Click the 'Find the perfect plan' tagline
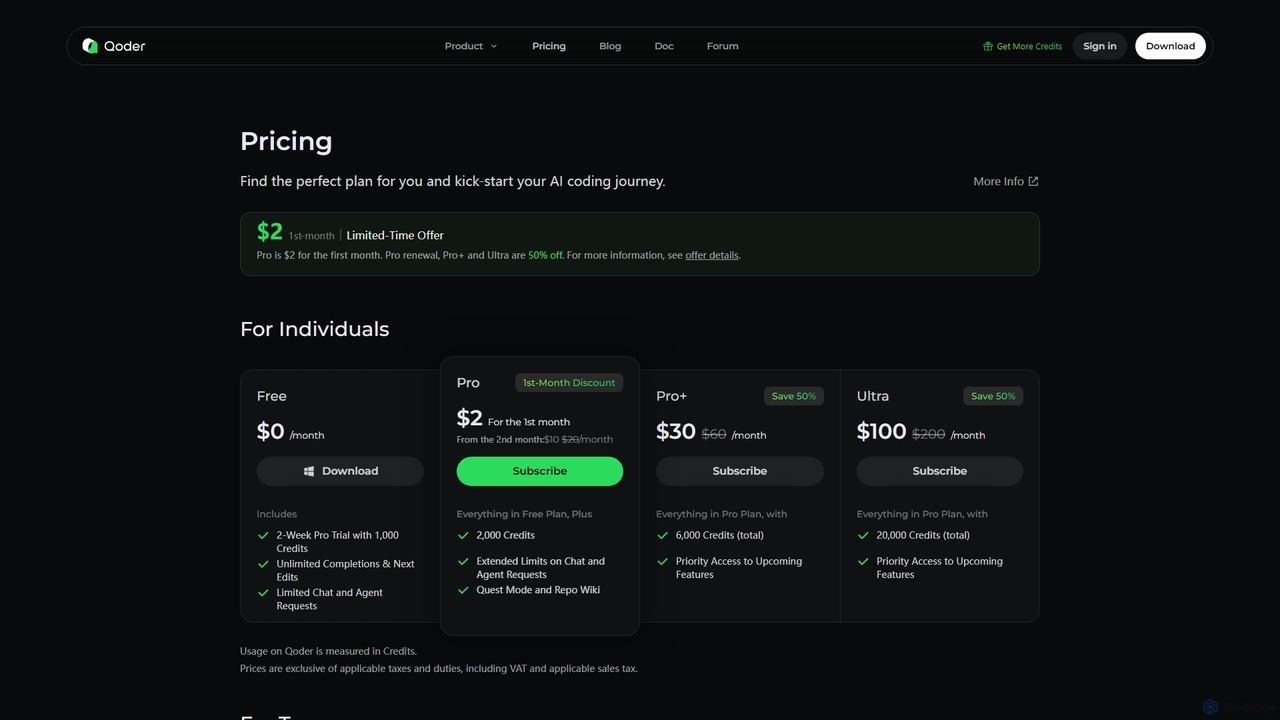This screenshot has height=720, width=1280. click(452, 181)
